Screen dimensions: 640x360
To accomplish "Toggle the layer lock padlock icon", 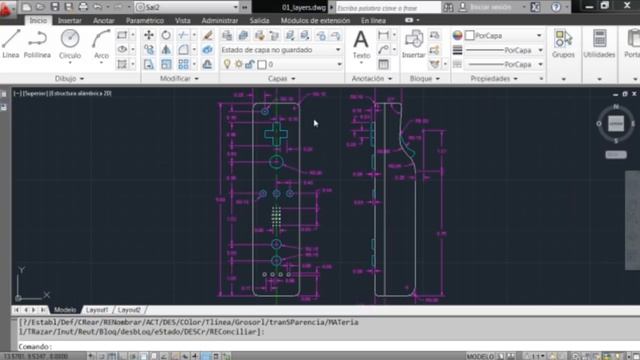I will tap(250, 64).
